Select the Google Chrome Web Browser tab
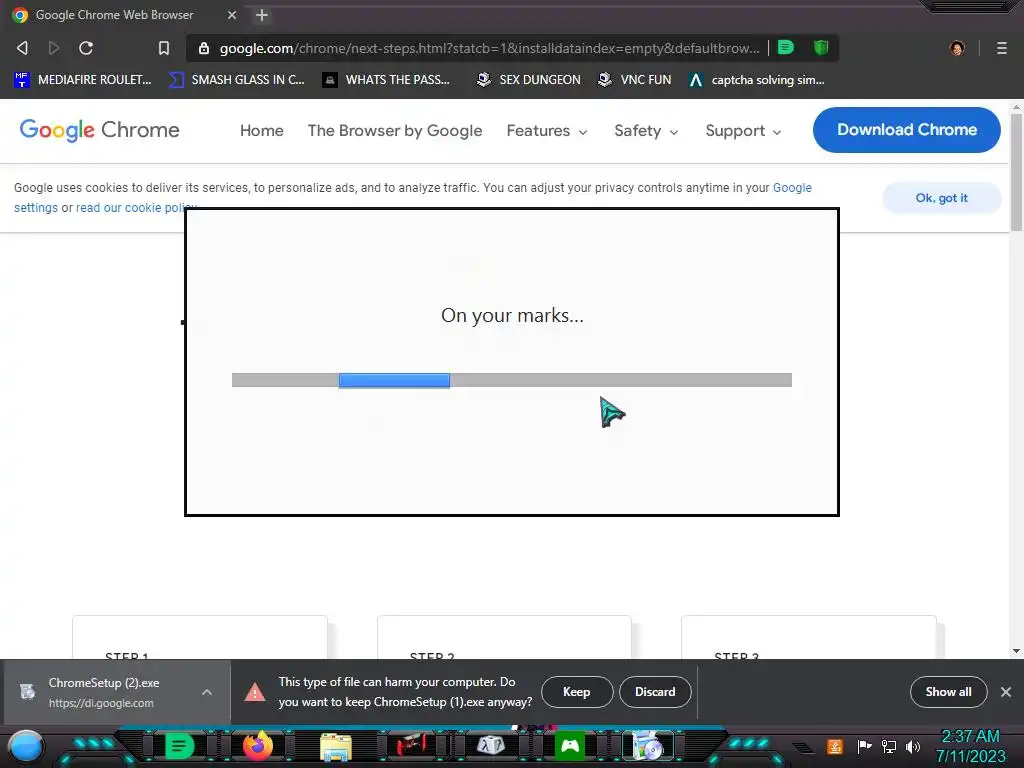 [124, 15]
